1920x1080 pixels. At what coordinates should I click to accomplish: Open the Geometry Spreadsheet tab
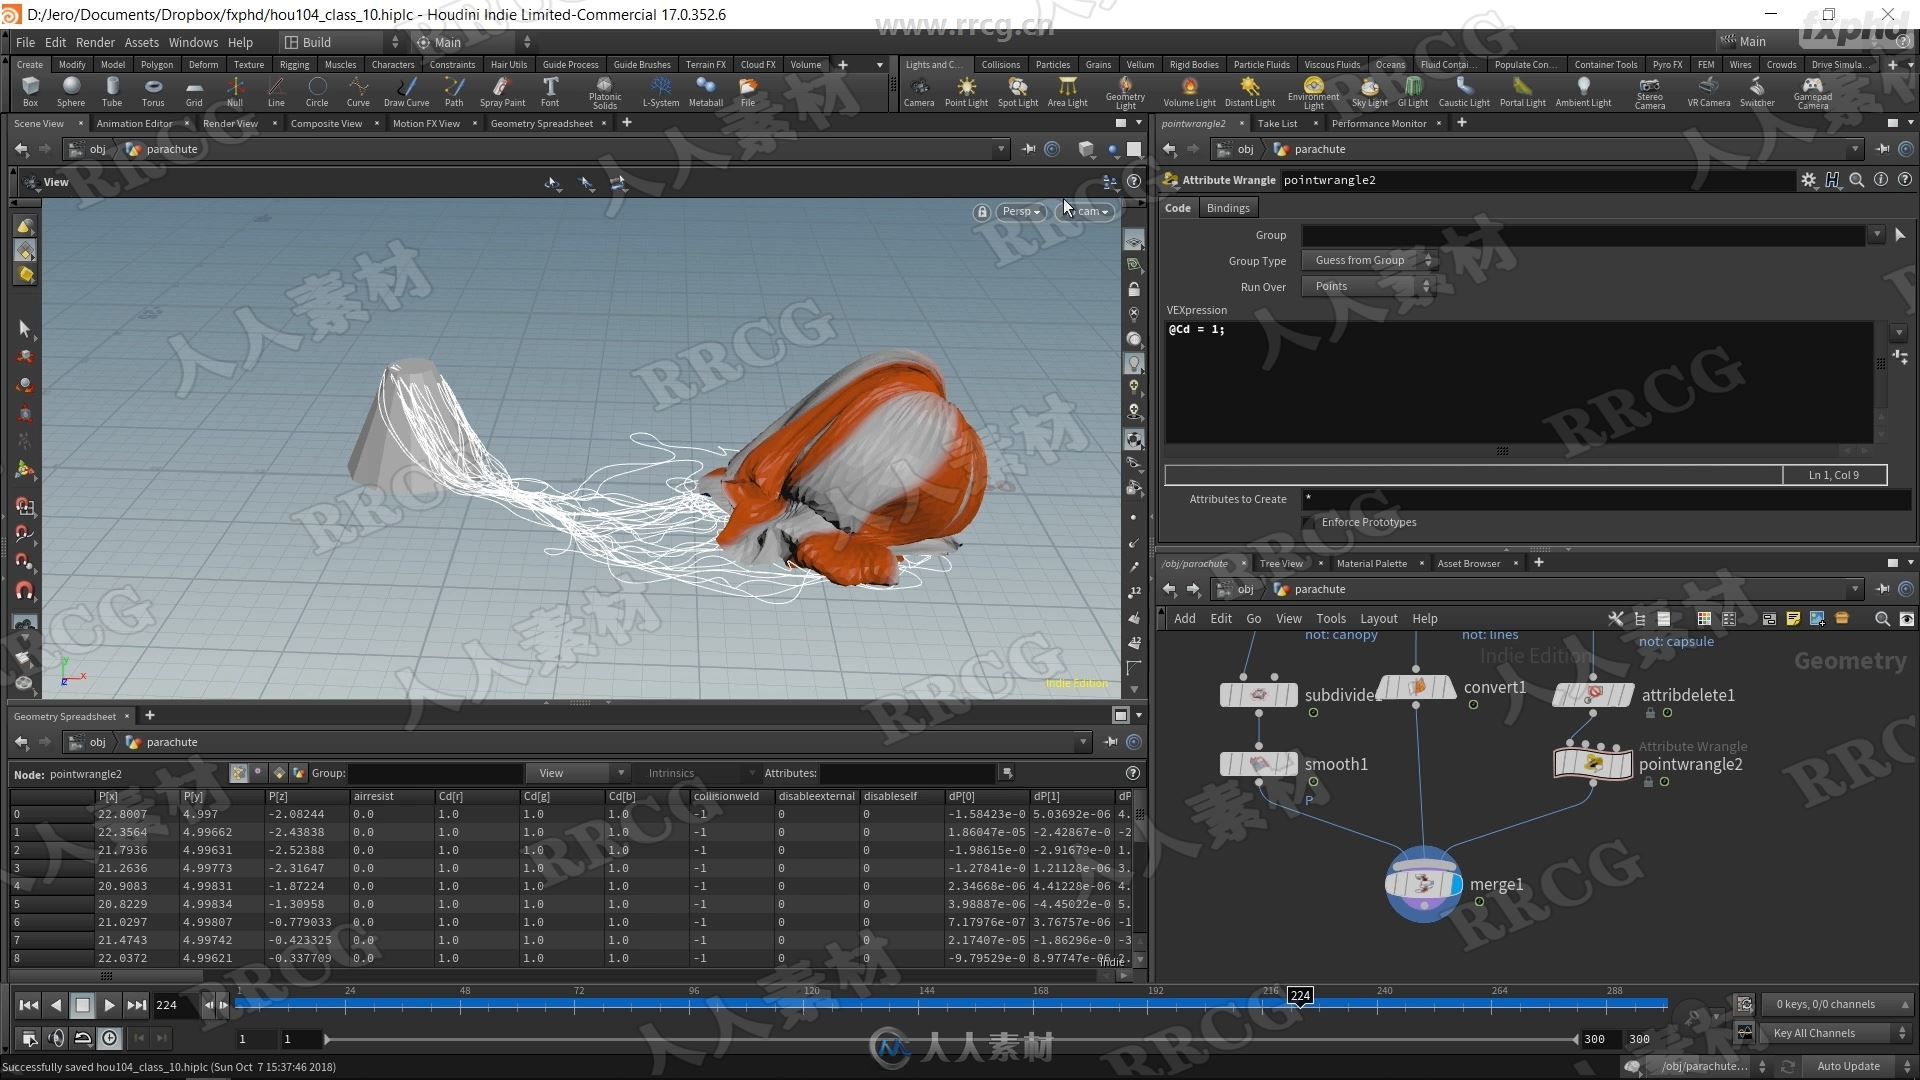pos(541,123)
